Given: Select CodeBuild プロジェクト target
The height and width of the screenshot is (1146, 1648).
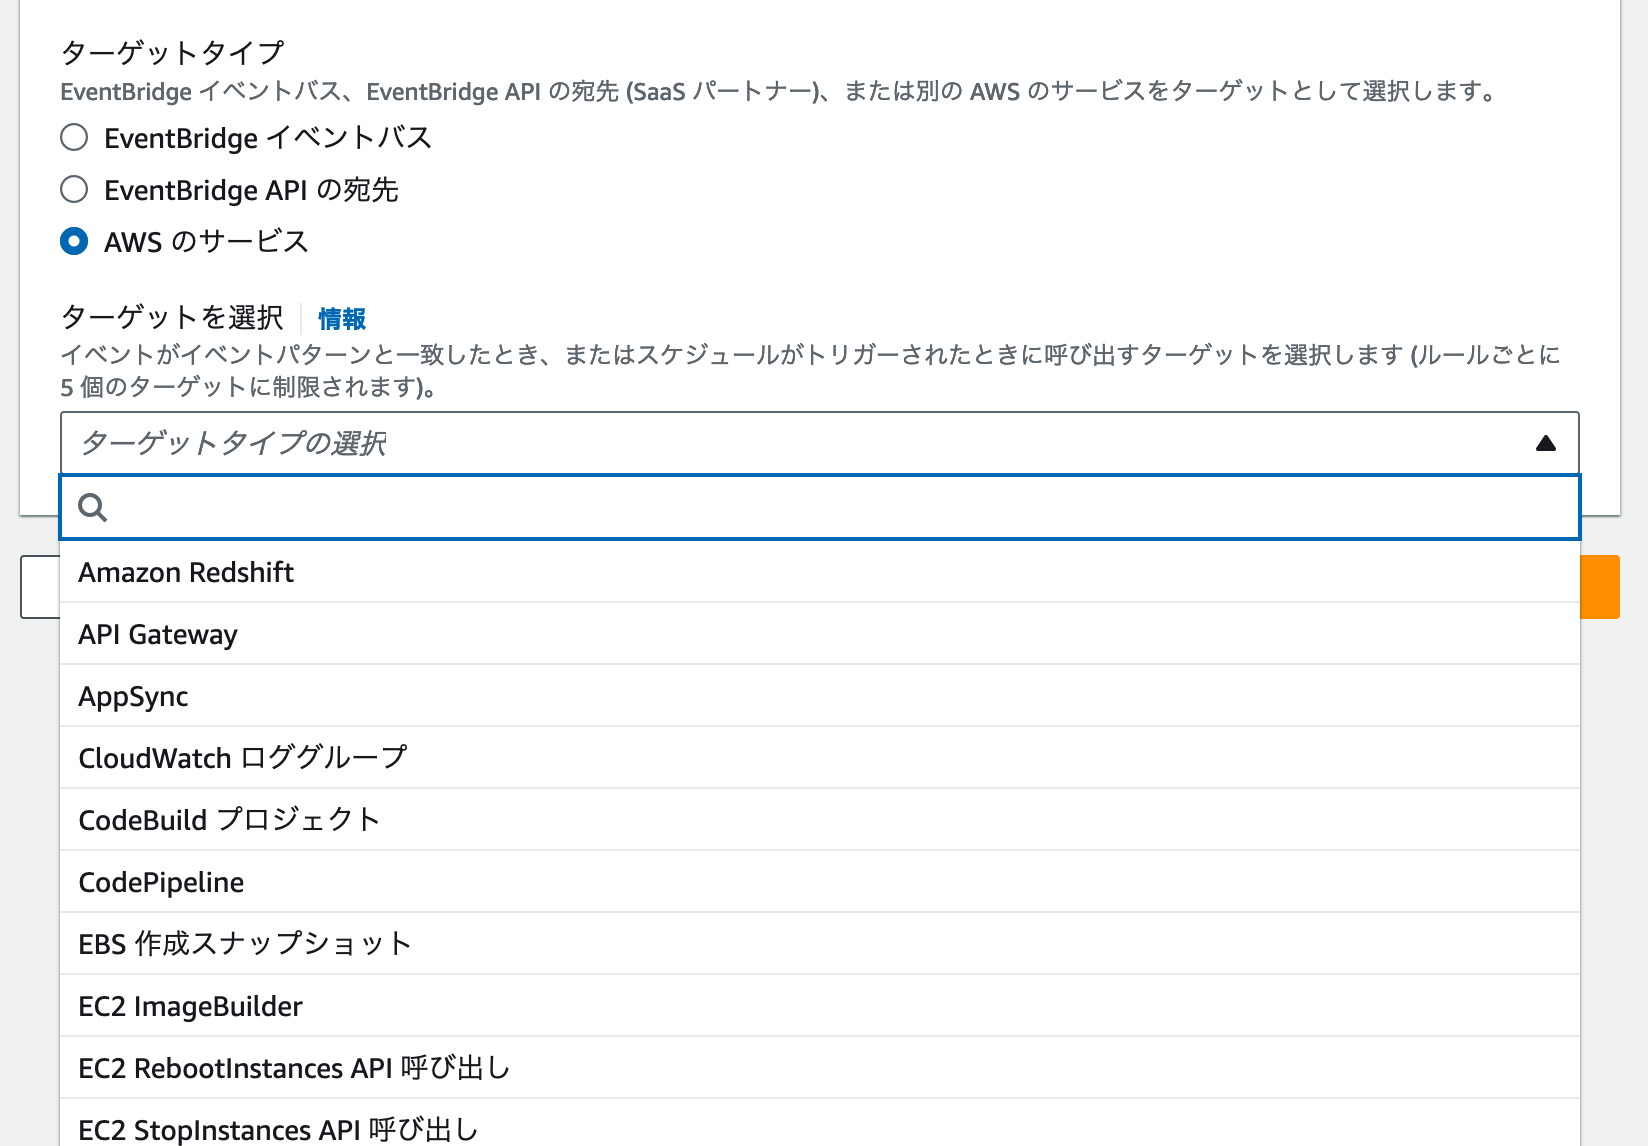Looking at the screenshot, I should [820, 820].
